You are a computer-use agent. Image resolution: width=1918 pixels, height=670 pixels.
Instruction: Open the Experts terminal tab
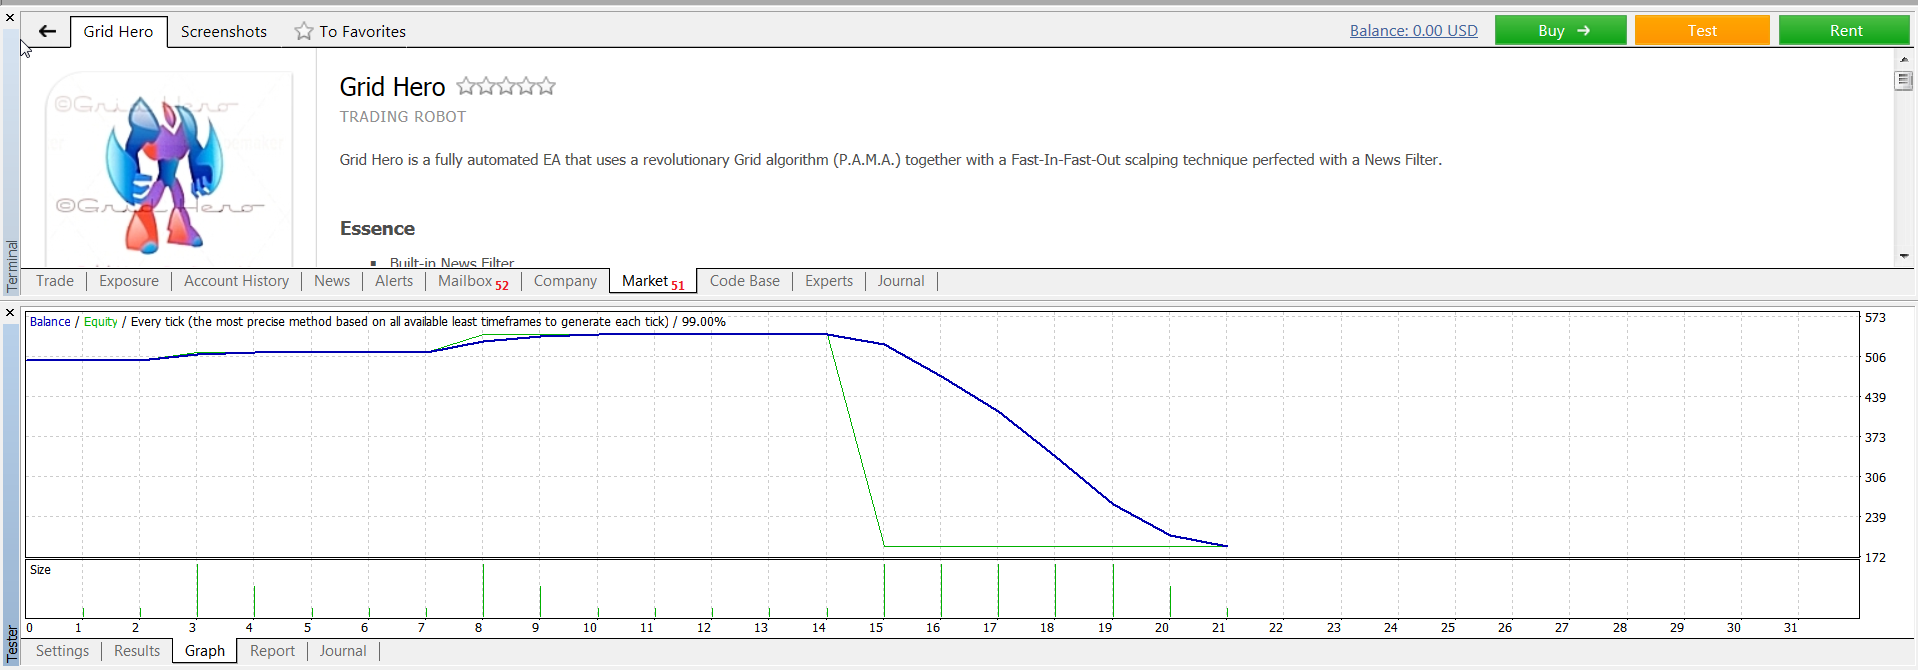pos(829,281)
